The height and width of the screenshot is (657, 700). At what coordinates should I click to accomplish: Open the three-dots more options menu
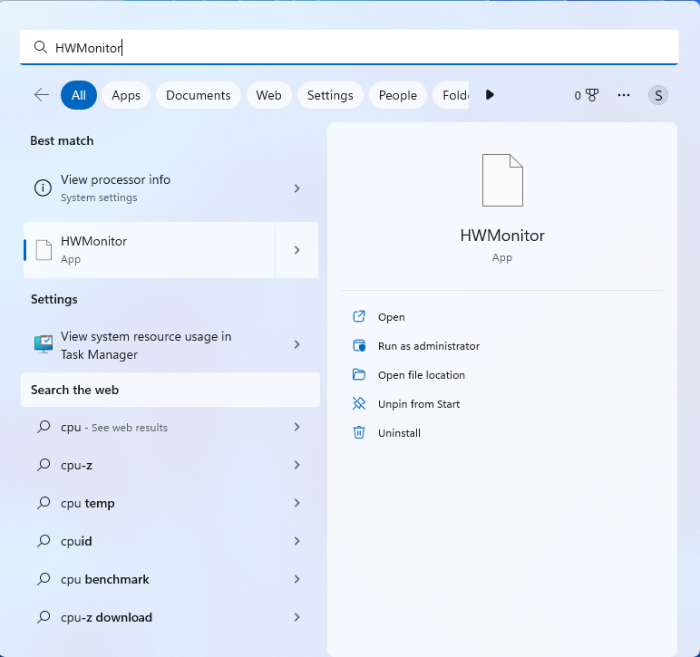point(624,95)
